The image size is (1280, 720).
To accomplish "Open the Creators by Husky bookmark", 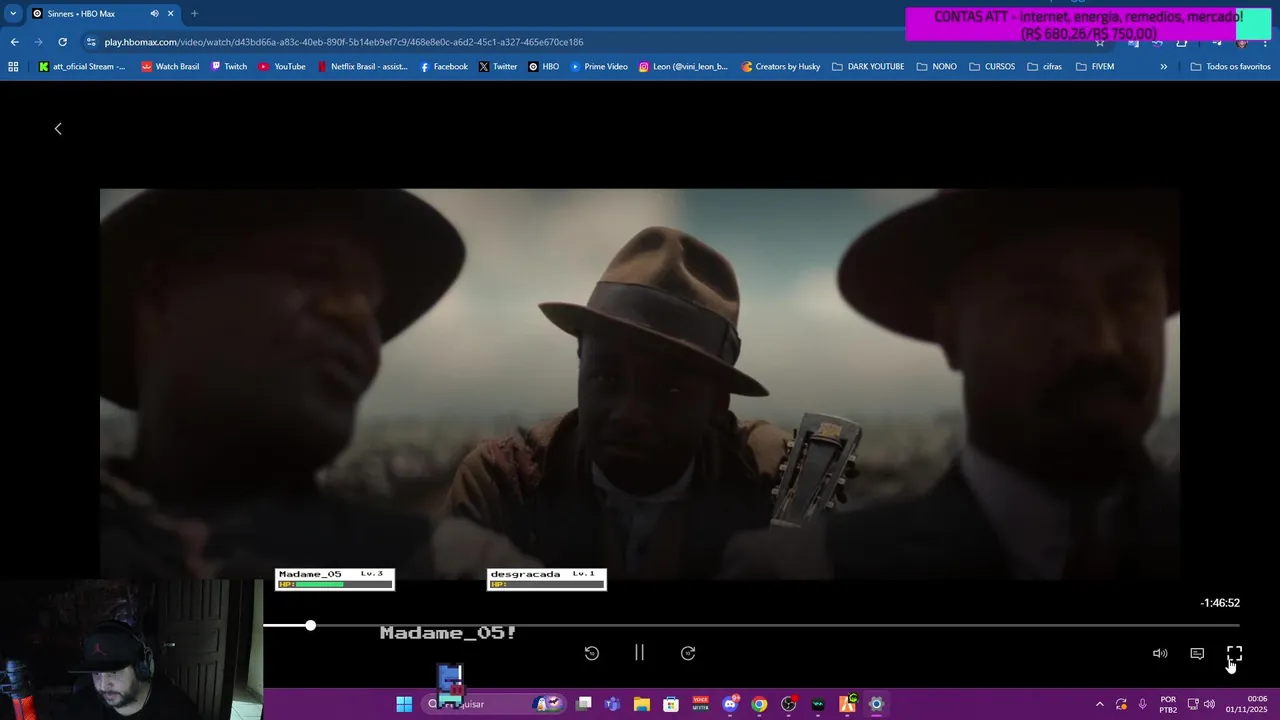I will tap(781, 67).
